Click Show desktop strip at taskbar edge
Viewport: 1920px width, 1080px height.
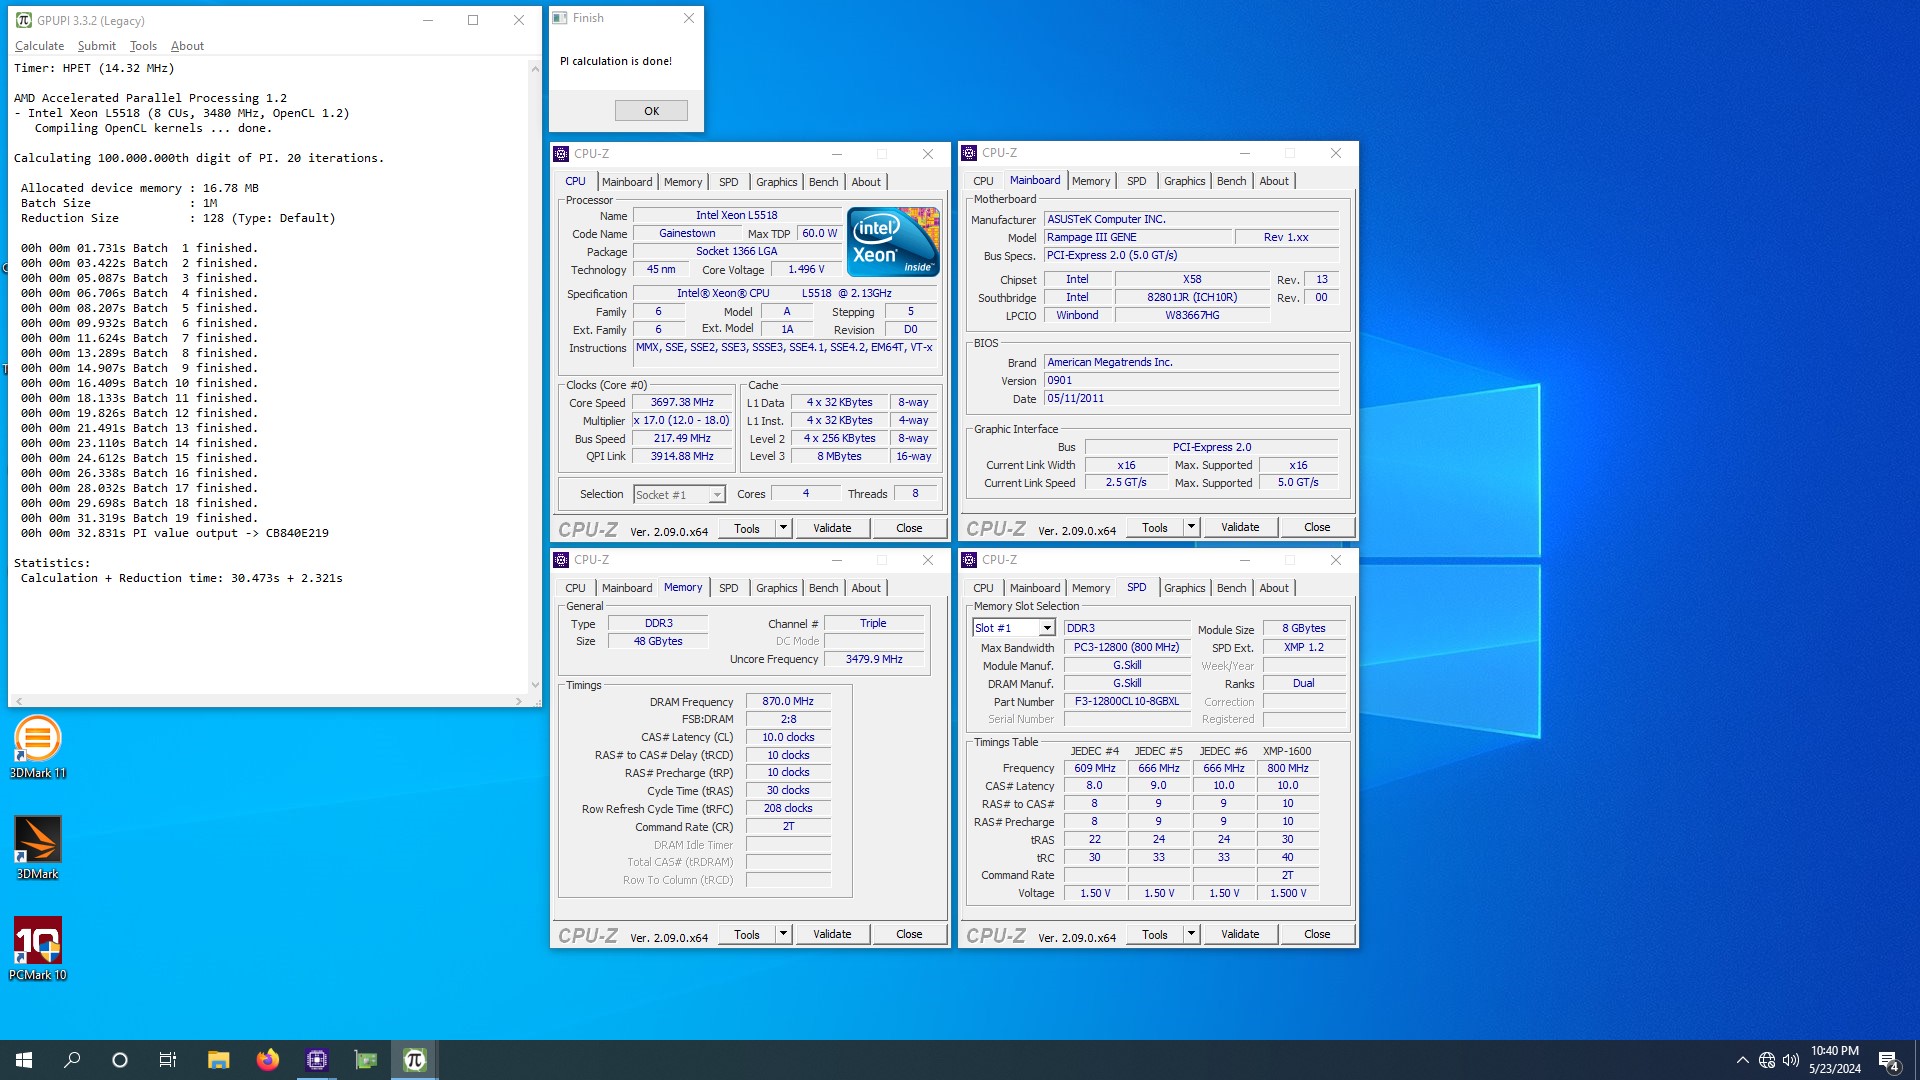pos(1917,1060)
